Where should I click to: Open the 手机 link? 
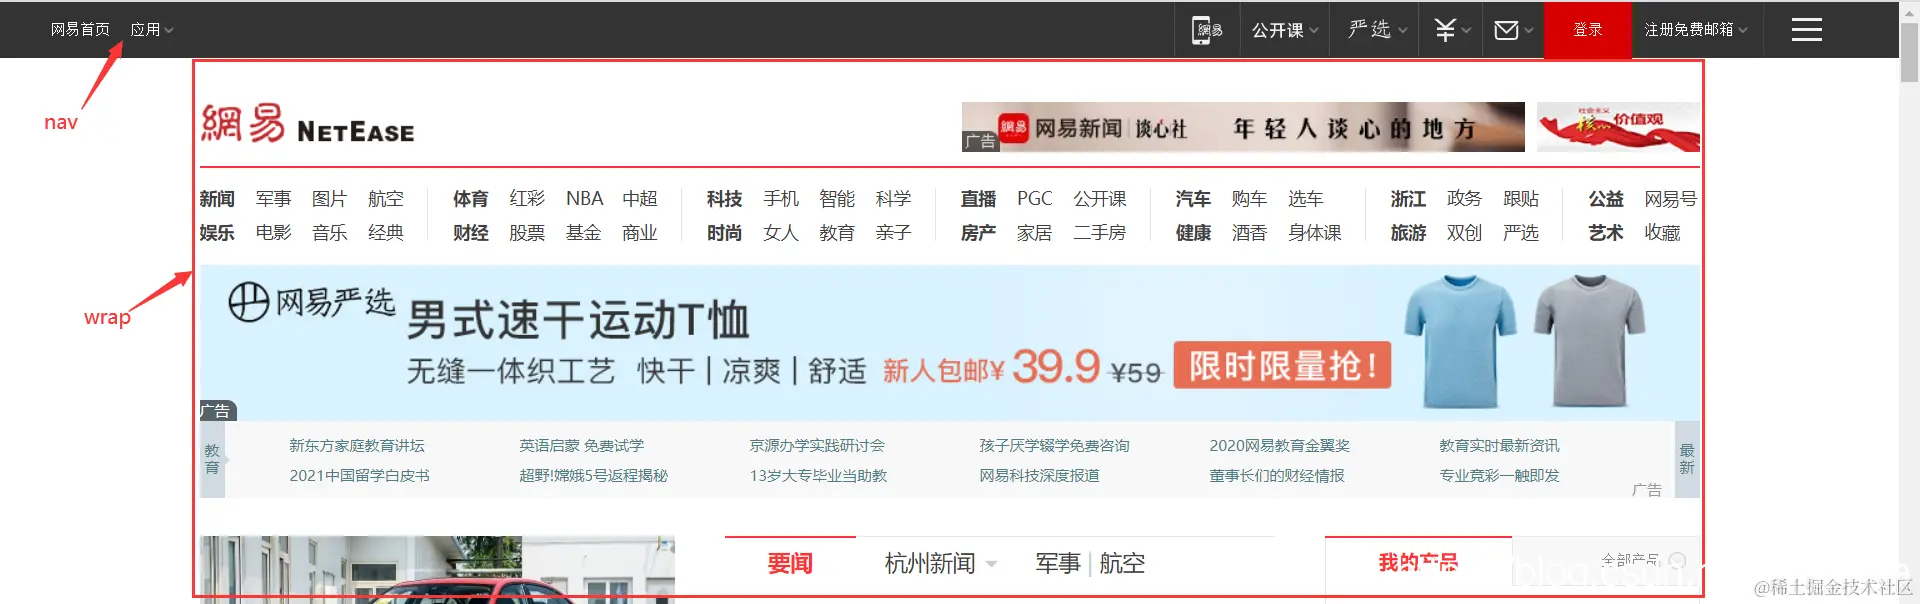[x=781, y=199]
